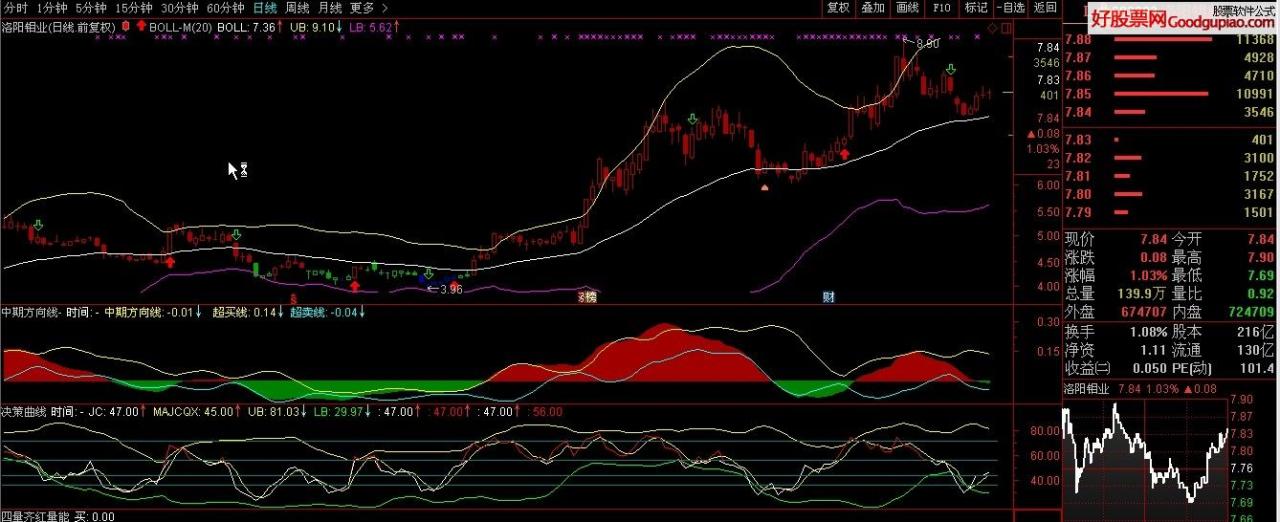Select the 5分钟 period tab

[x=90, y=7]
